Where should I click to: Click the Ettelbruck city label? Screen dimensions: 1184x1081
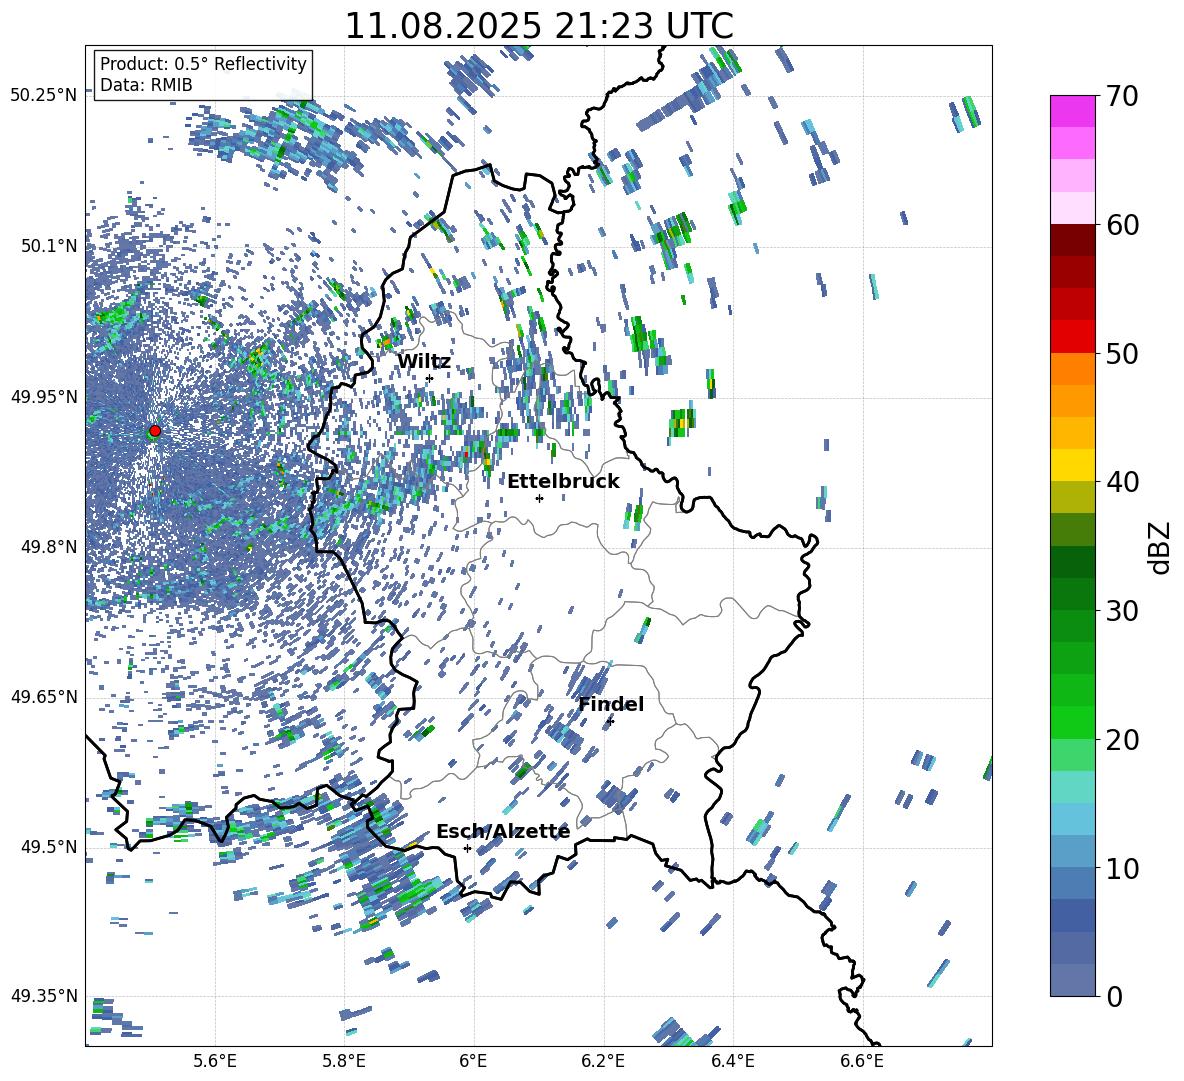[563, 482]
